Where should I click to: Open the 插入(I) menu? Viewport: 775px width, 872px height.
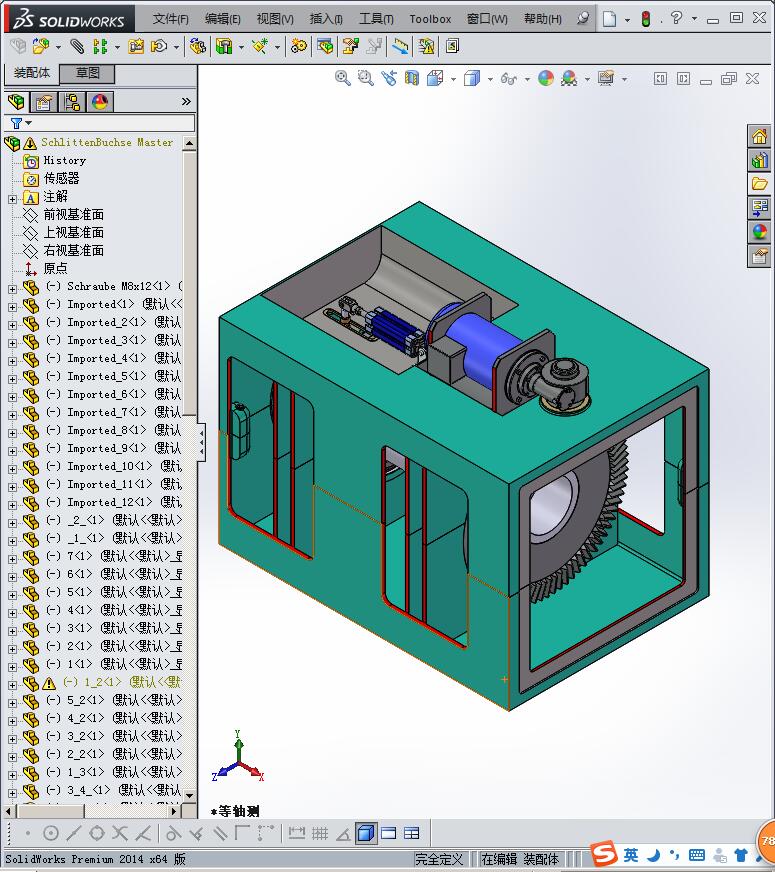(x=326, y=19)
